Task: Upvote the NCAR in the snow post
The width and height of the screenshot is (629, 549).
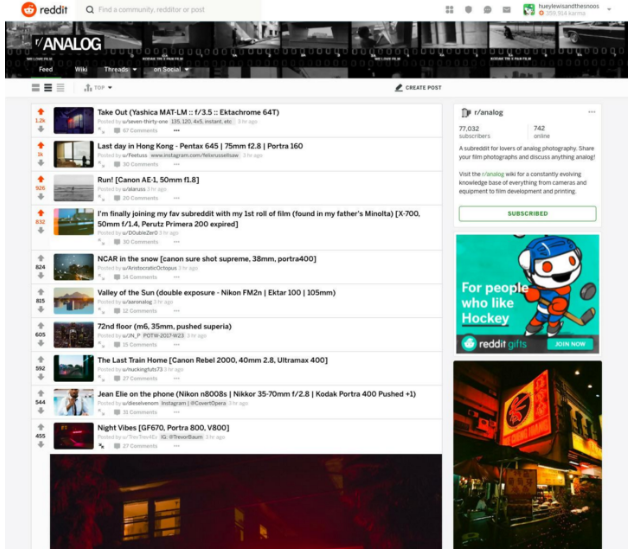Action: (x=41, y=258)
